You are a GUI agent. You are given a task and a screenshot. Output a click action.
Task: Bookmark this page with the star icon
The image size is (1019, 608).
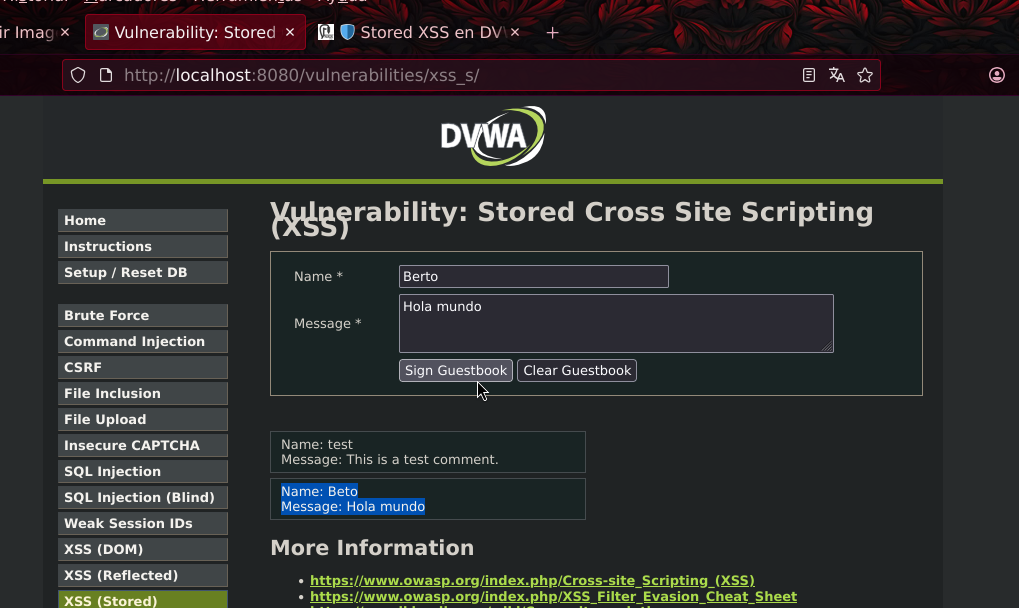pyautogui.click(x=865, y=75)
